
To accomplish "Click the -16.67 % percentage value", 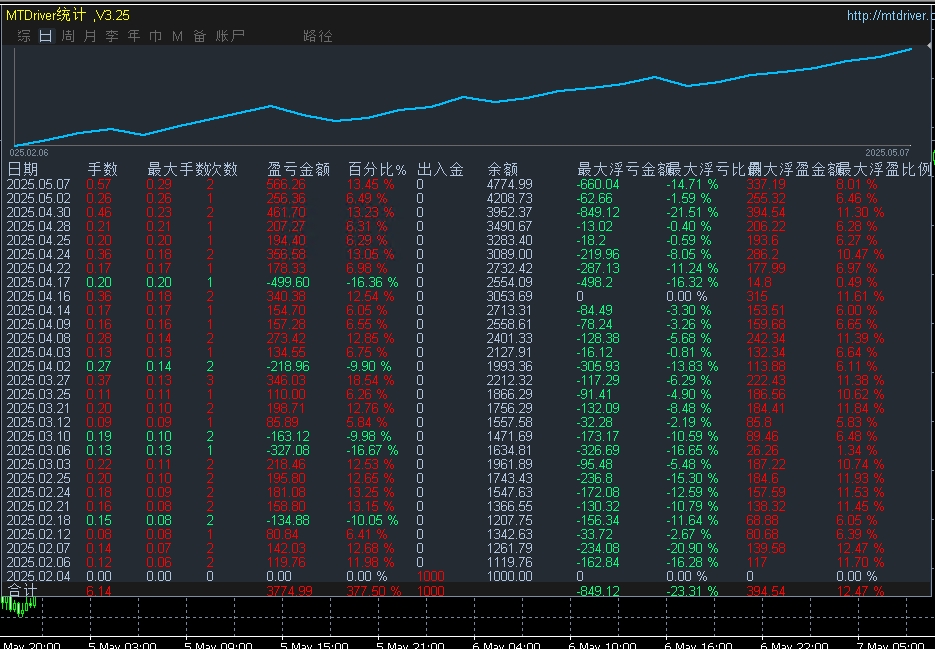I will pyautogui.click(x=372, y=450).
